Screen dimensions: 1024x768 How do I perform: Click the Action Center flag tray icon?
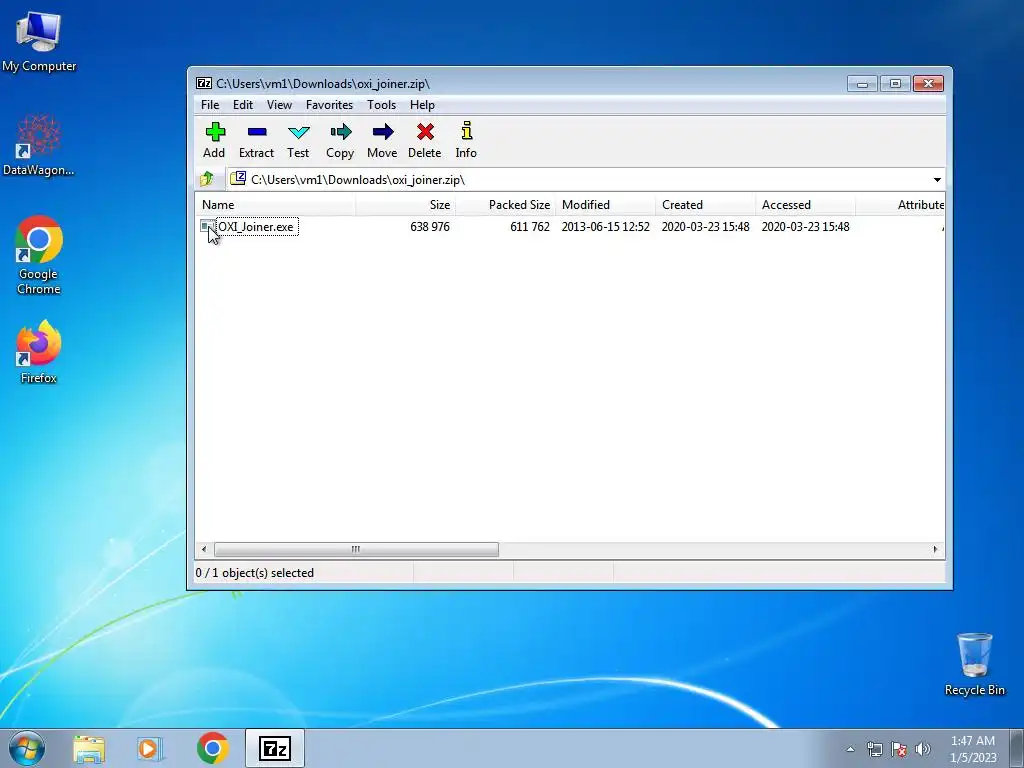point(899,749)
